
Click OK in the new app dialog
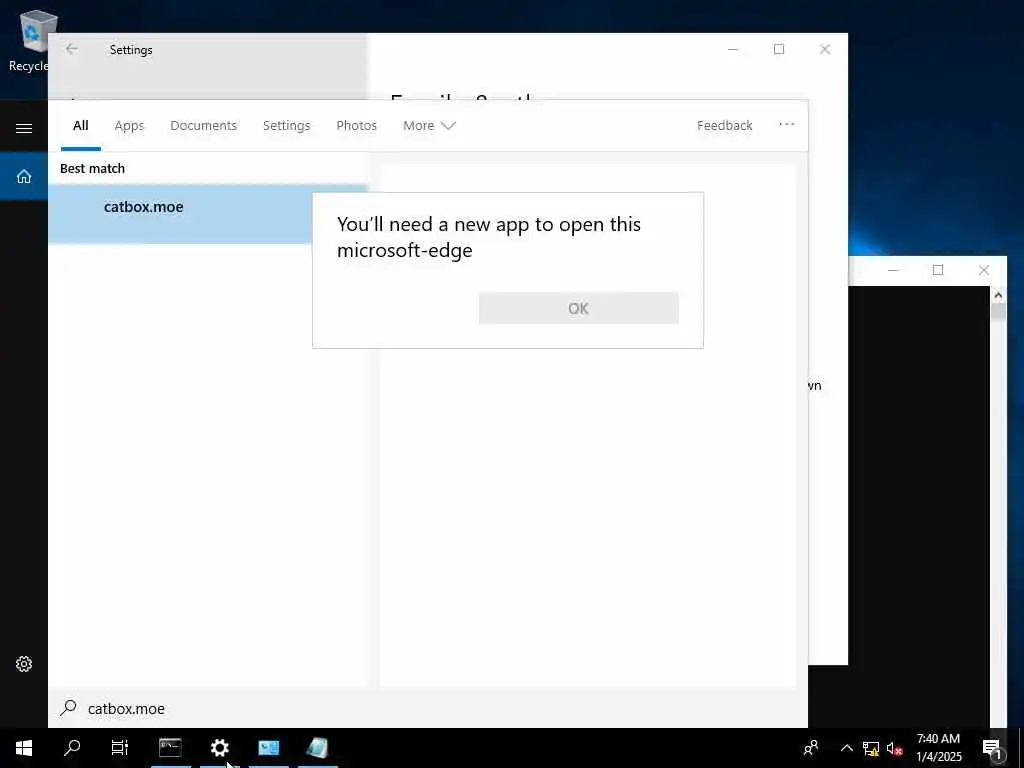click(x=579, y=308)
